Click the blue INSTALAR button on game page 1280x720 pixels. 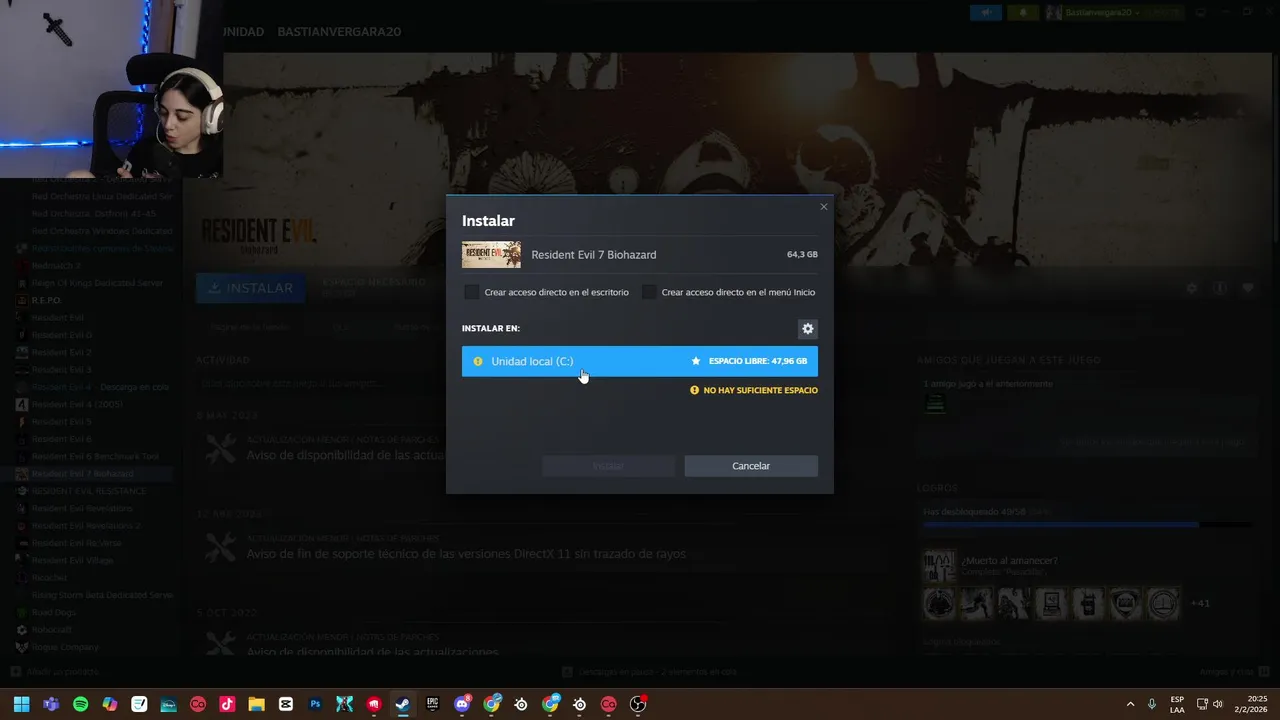252,288
